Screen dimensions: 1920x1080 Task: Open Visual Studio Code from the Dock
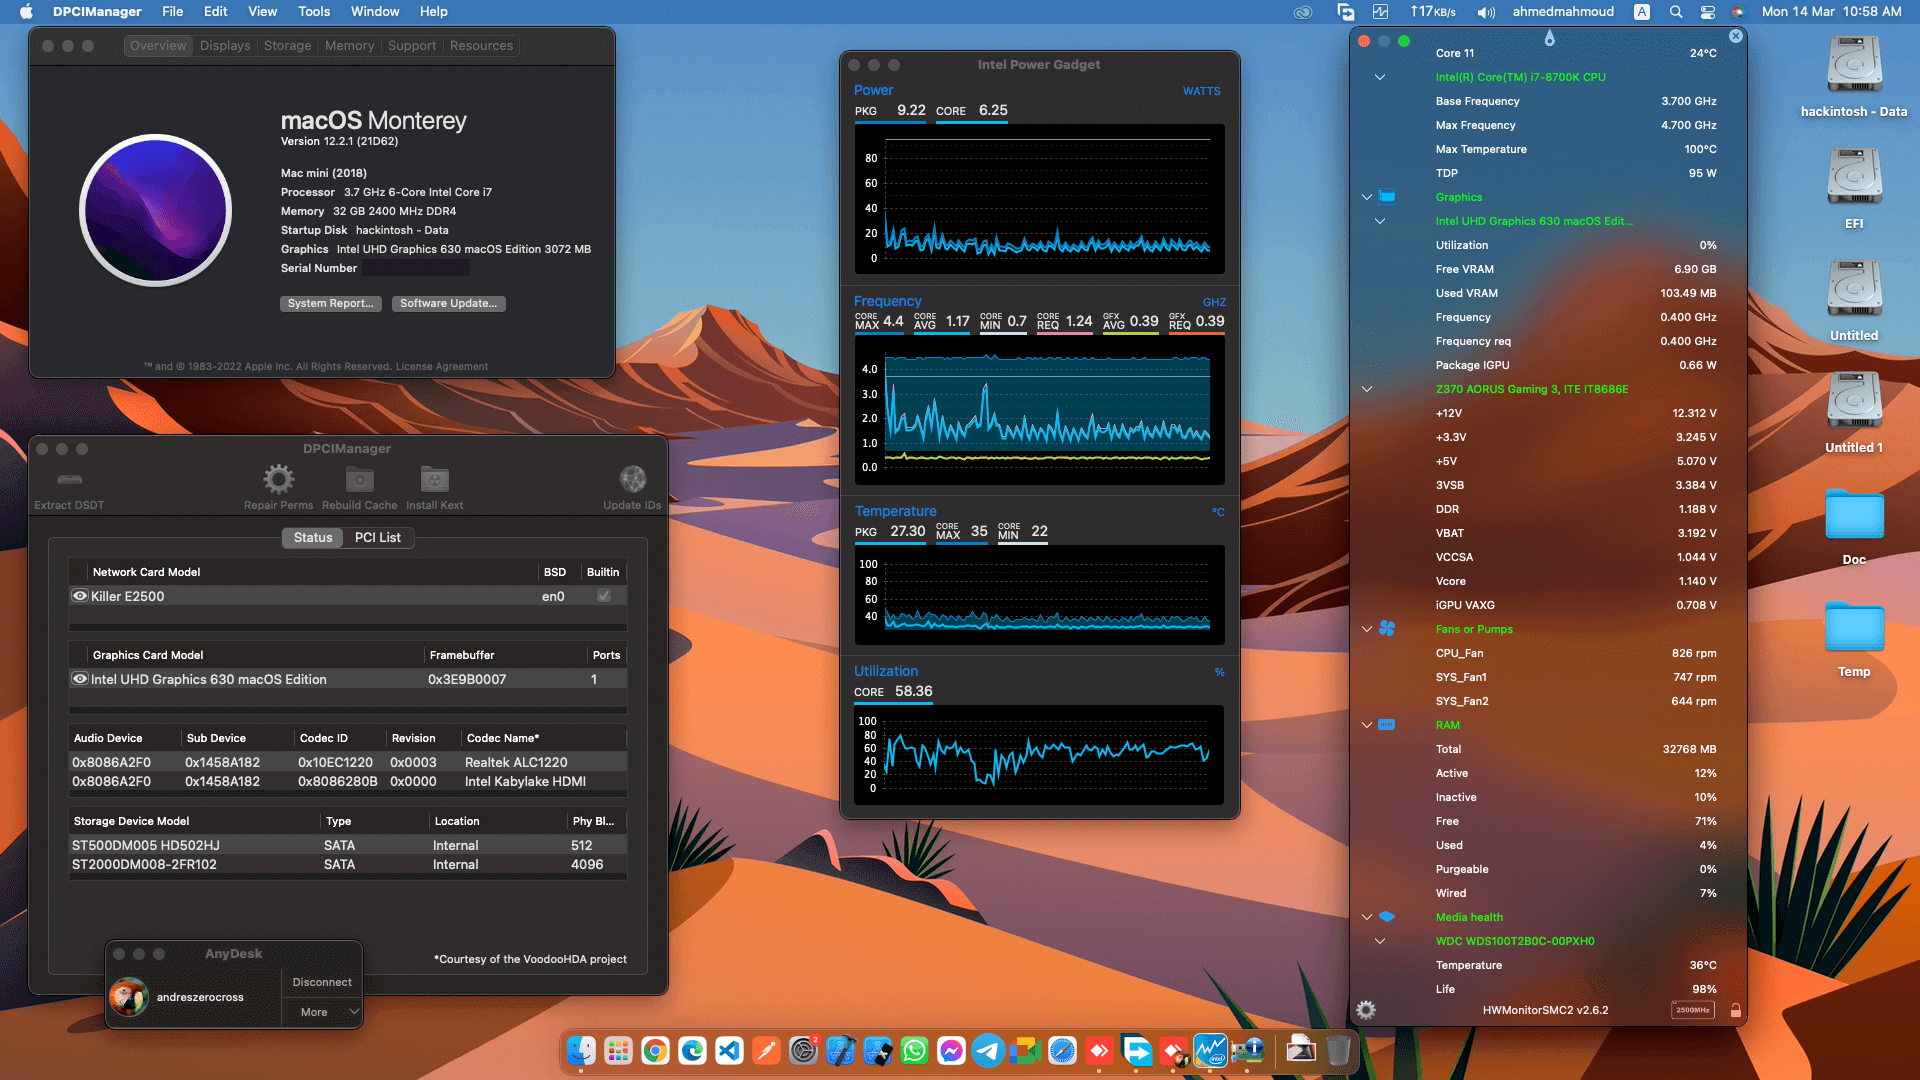[729, 1050]
